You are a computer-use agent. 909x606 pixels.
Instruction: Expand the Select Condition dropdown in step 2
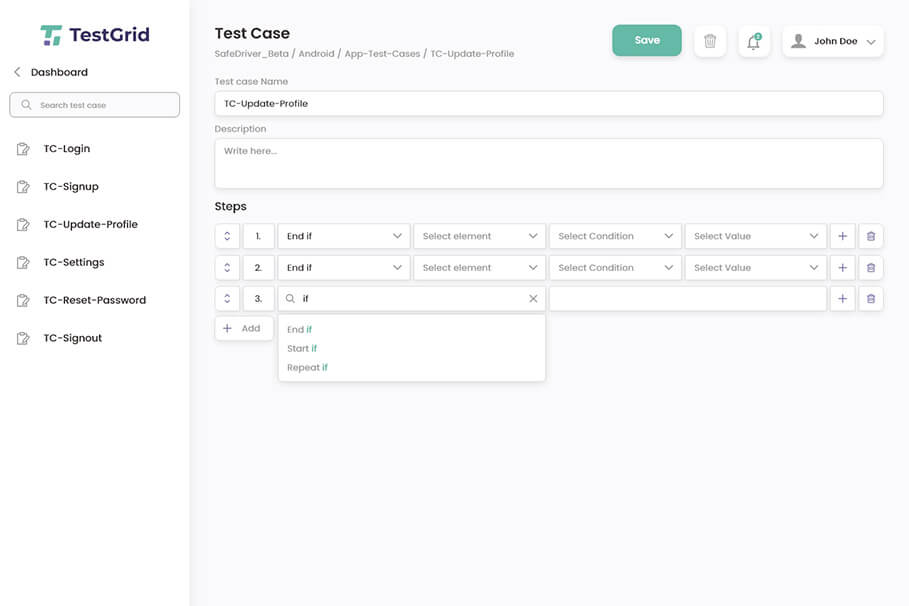614,267
